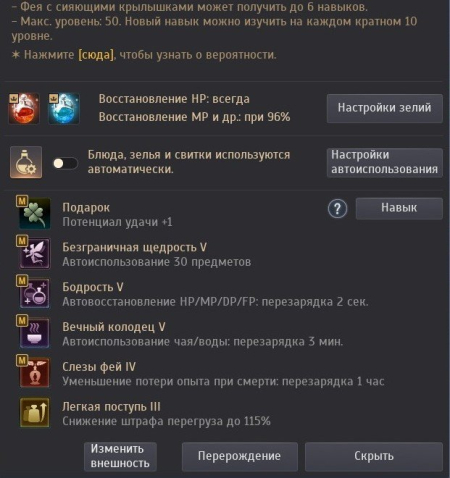Click the Навык button
Image resolution: width=450 pixels, height=478 pixels.
click(x=399, y=208)
